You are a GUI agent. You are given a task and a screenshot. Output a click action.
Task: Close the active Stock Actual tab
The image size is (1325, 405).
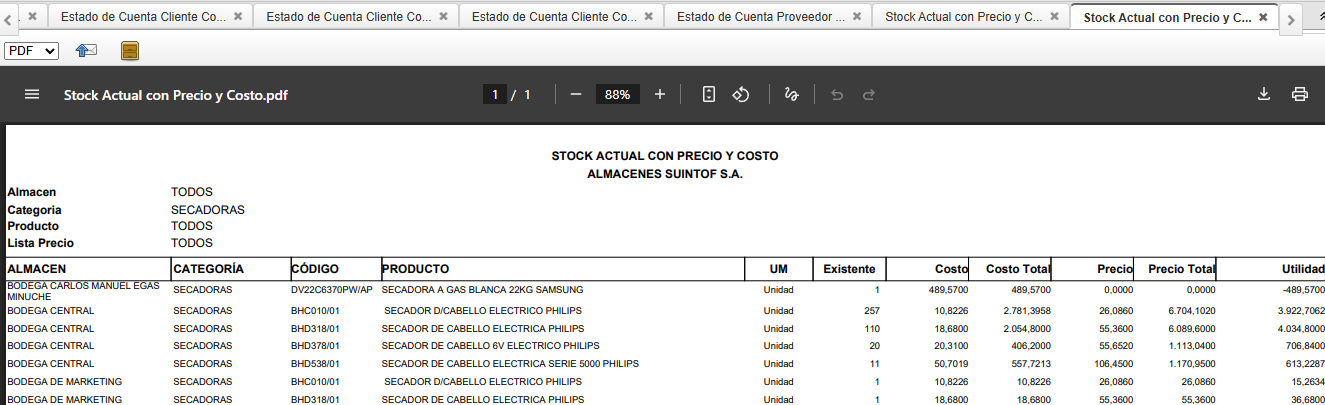tap(1263, 17)
